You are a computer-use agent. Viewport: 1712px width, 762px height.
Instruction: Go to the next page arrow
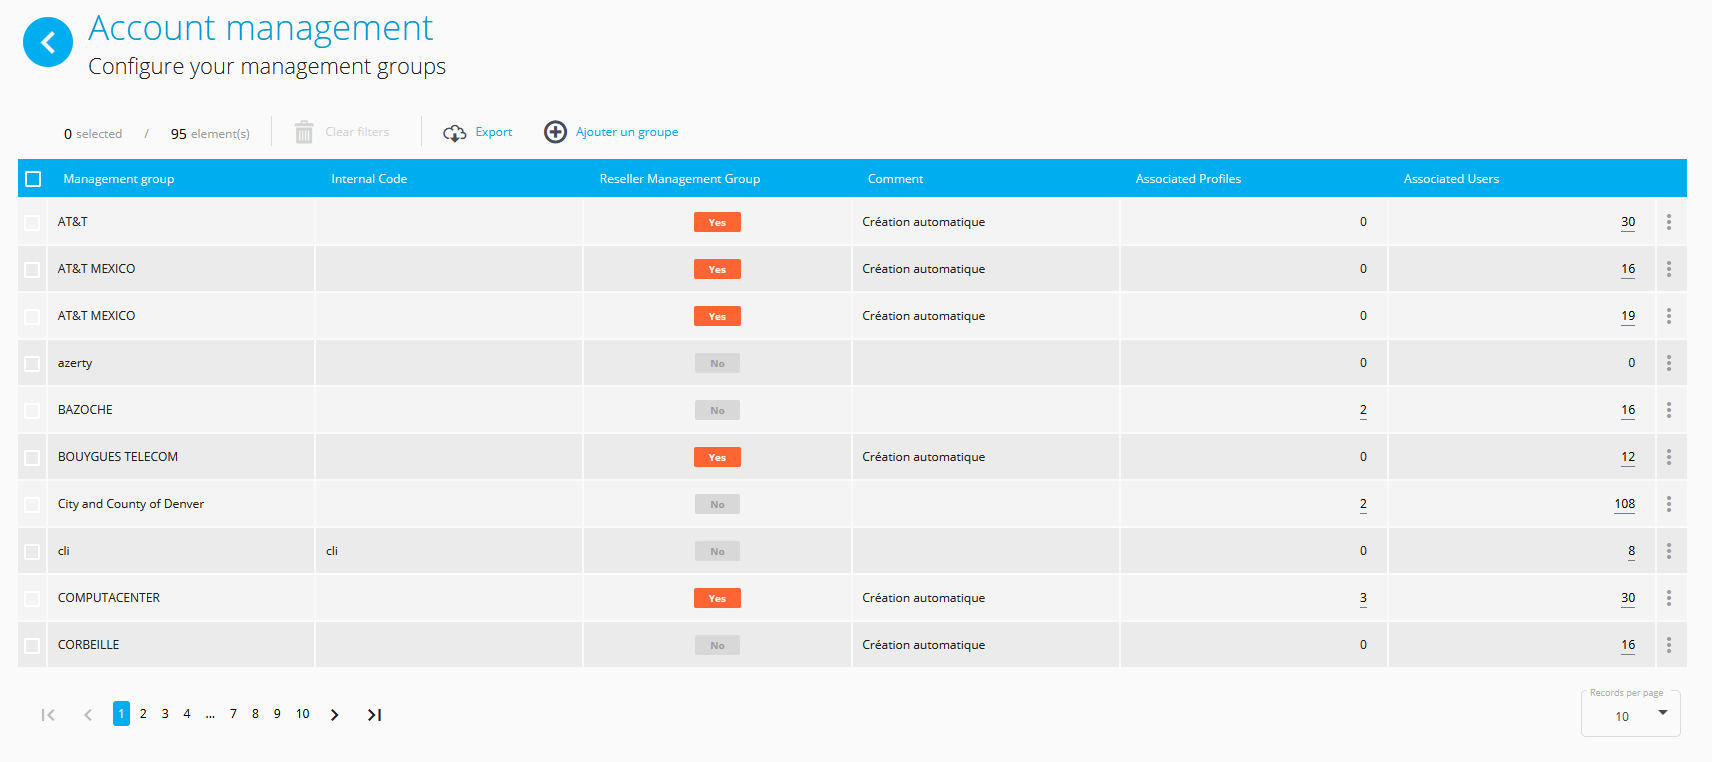tap(335, 715)
